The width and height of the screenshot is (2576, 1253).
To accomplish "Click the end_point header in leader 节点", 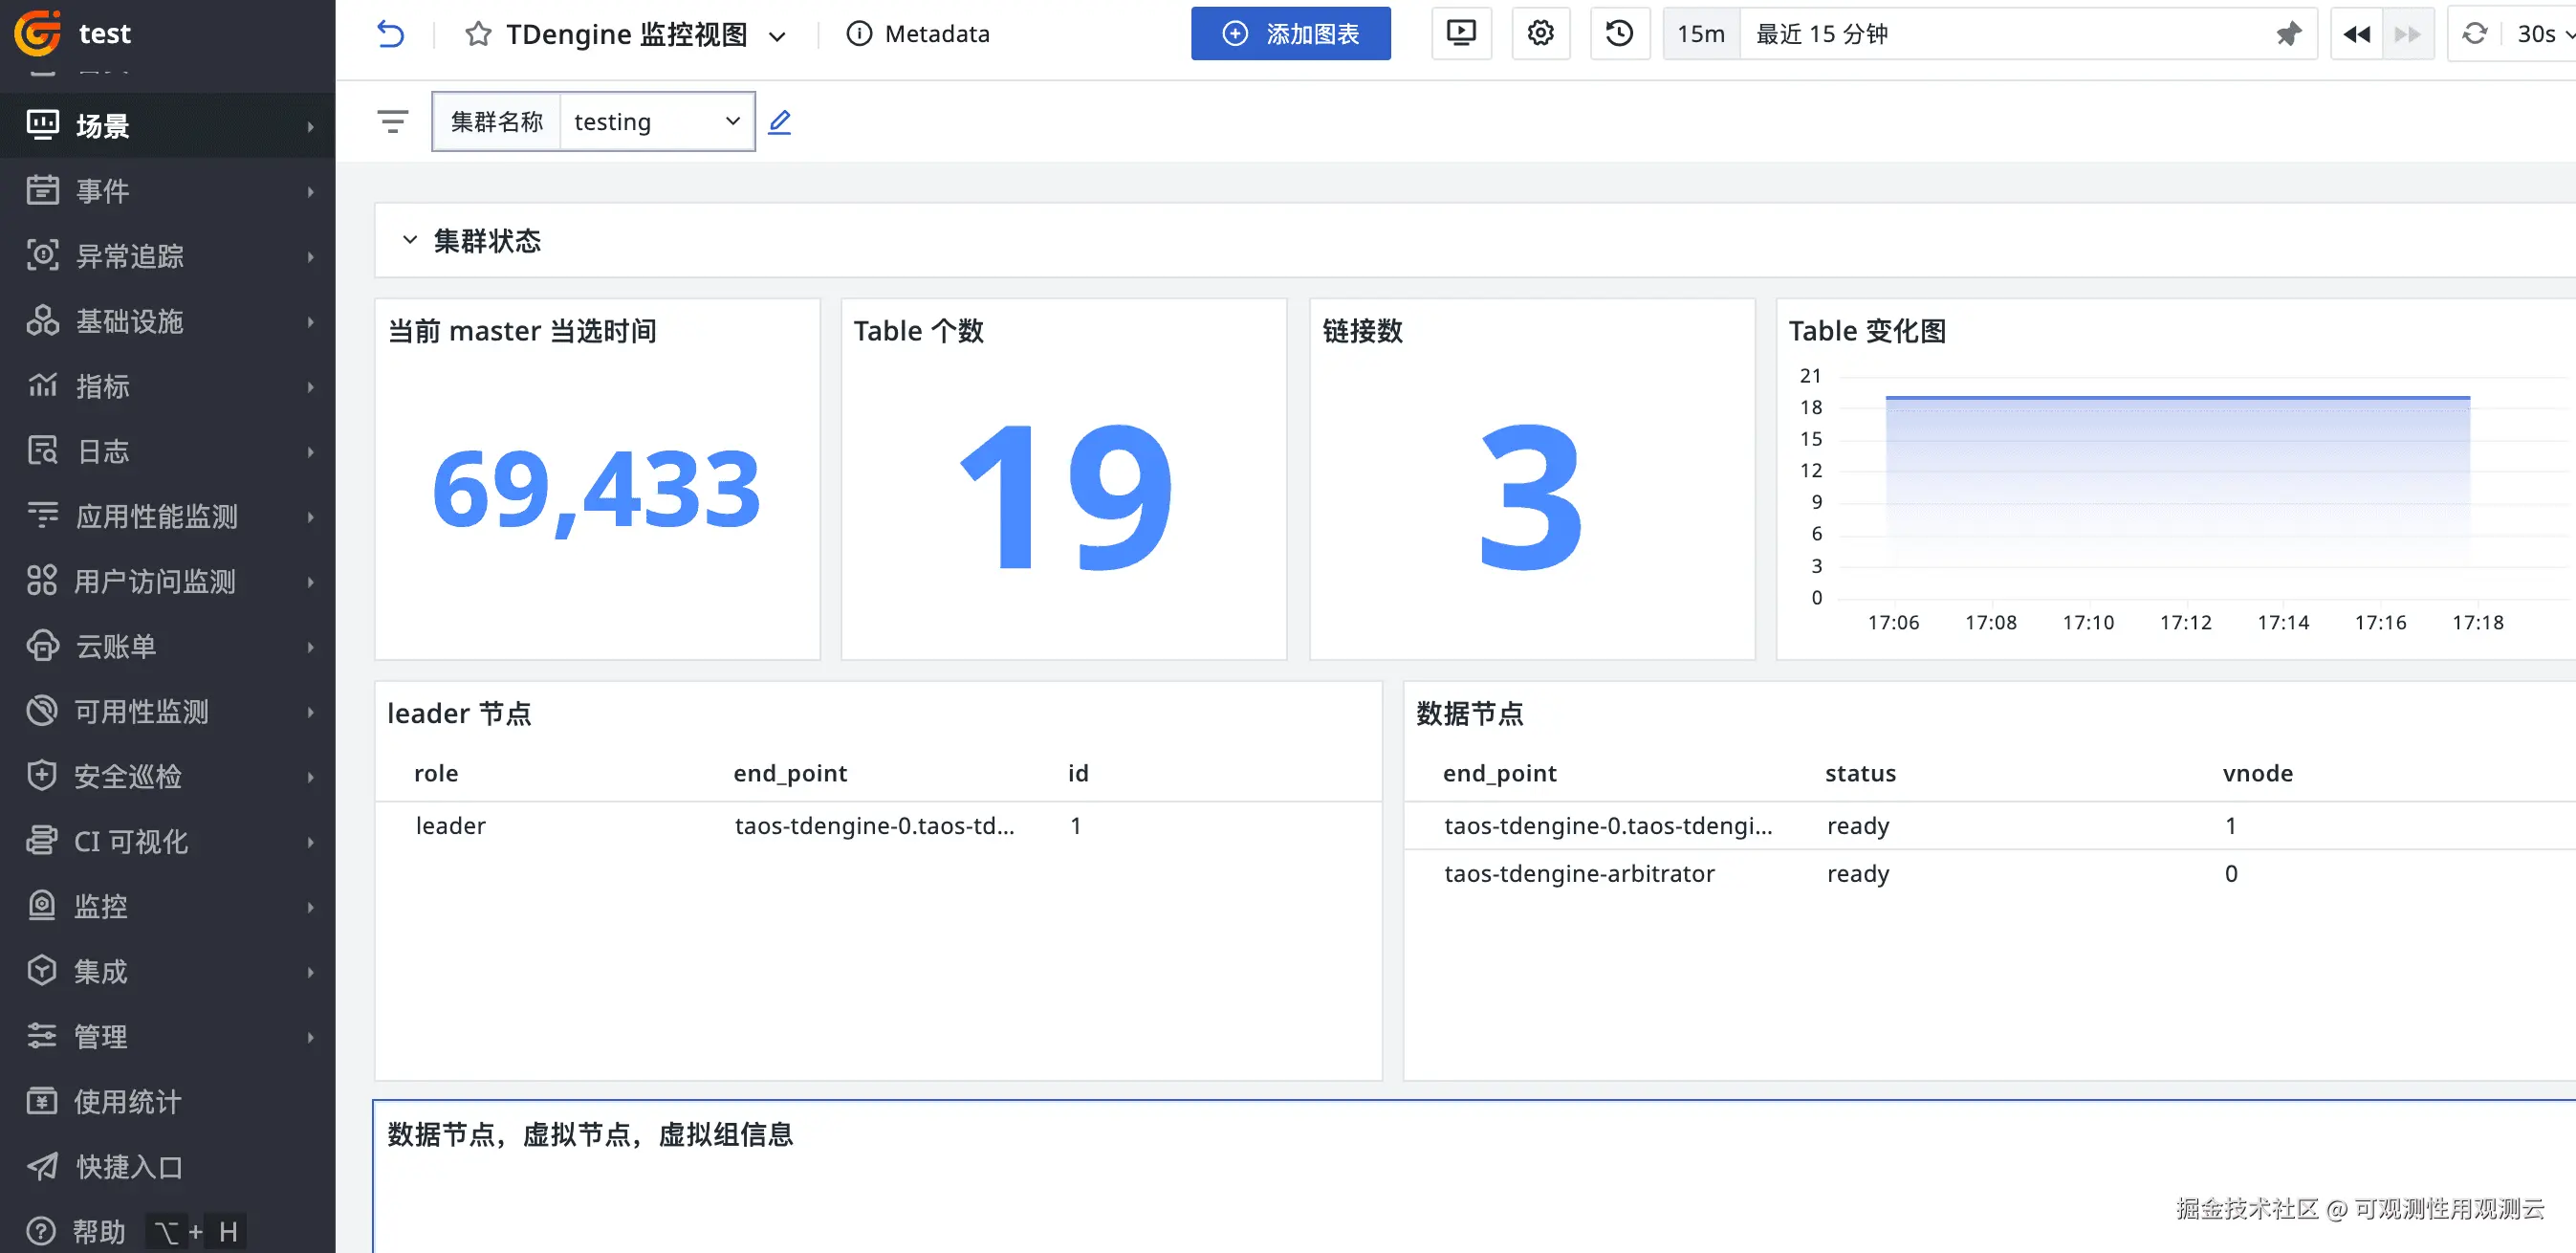I will pos(790,773).
